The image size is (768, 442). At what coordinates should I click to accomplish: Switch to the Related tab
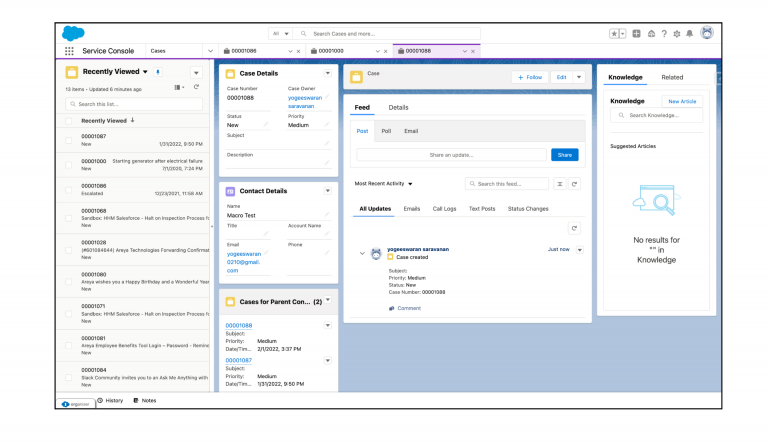point(672,77)
